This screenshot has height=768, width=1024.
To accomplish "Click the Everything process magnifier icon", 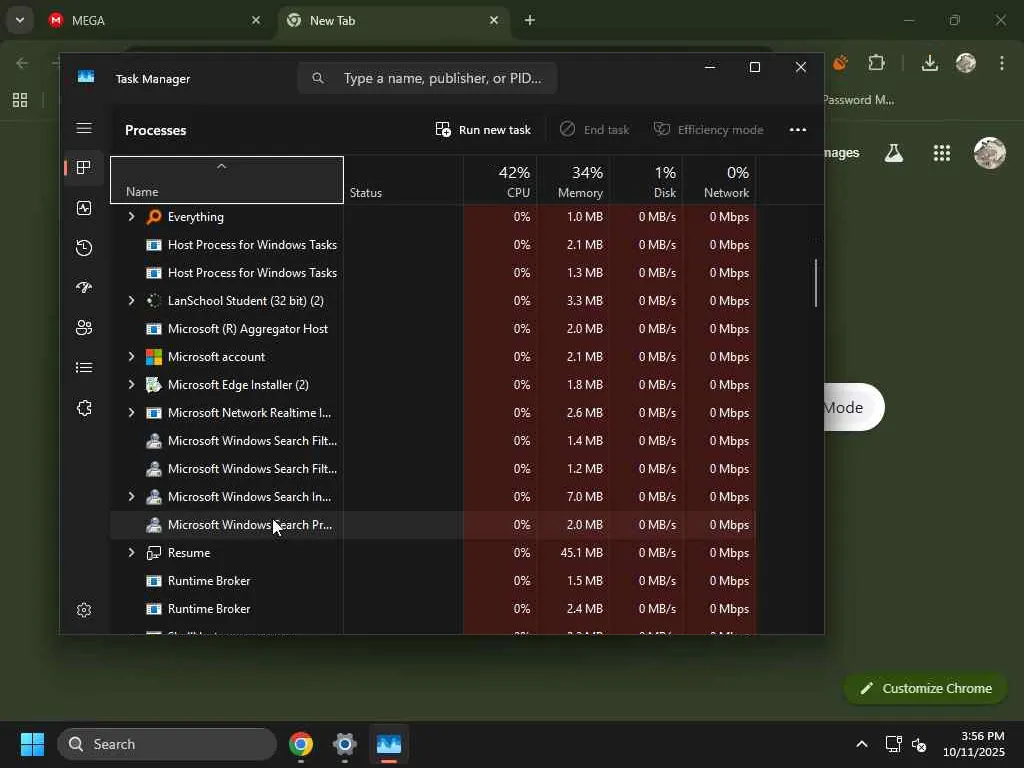I will pos(153,217).
